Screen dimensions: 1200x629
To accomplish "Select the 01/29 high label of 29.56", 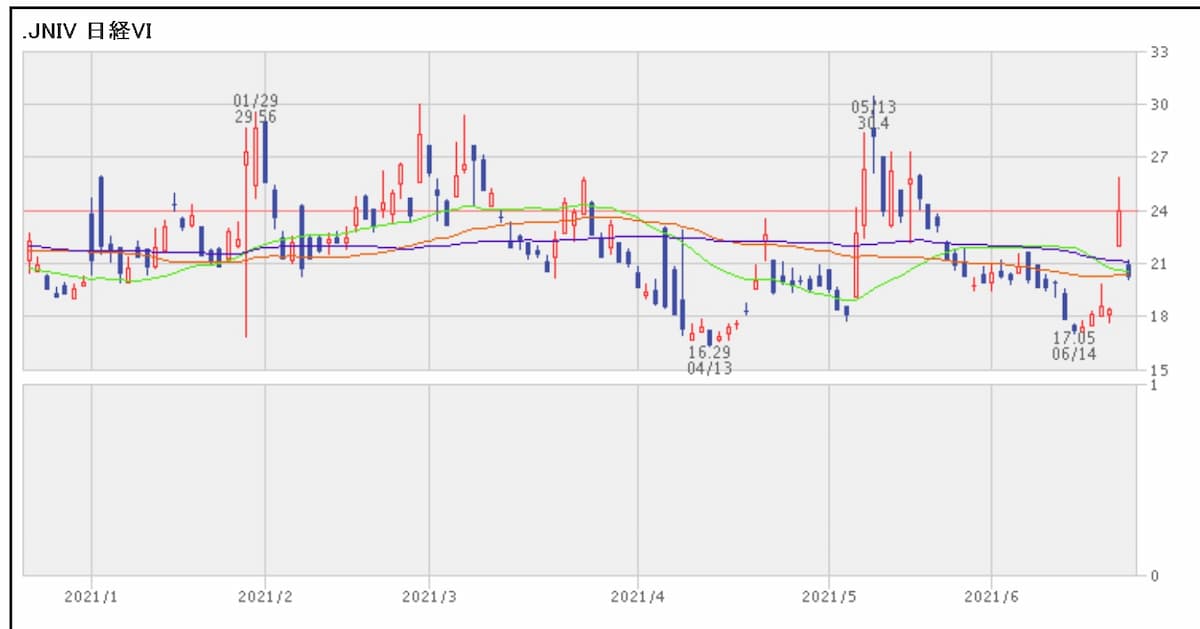I will pos(255,109).
